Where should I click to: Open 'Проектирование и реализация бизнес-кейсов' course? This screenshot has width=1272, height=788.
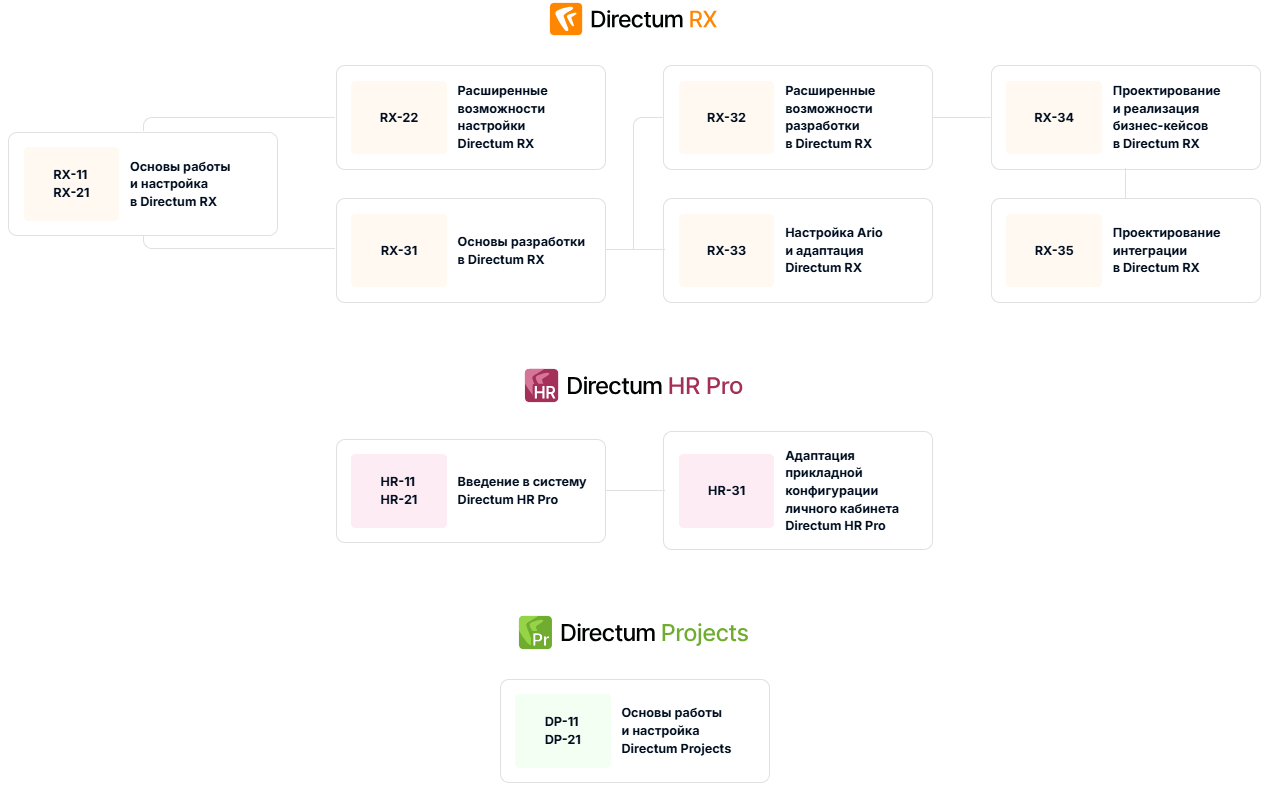[x=1126, y=118]
